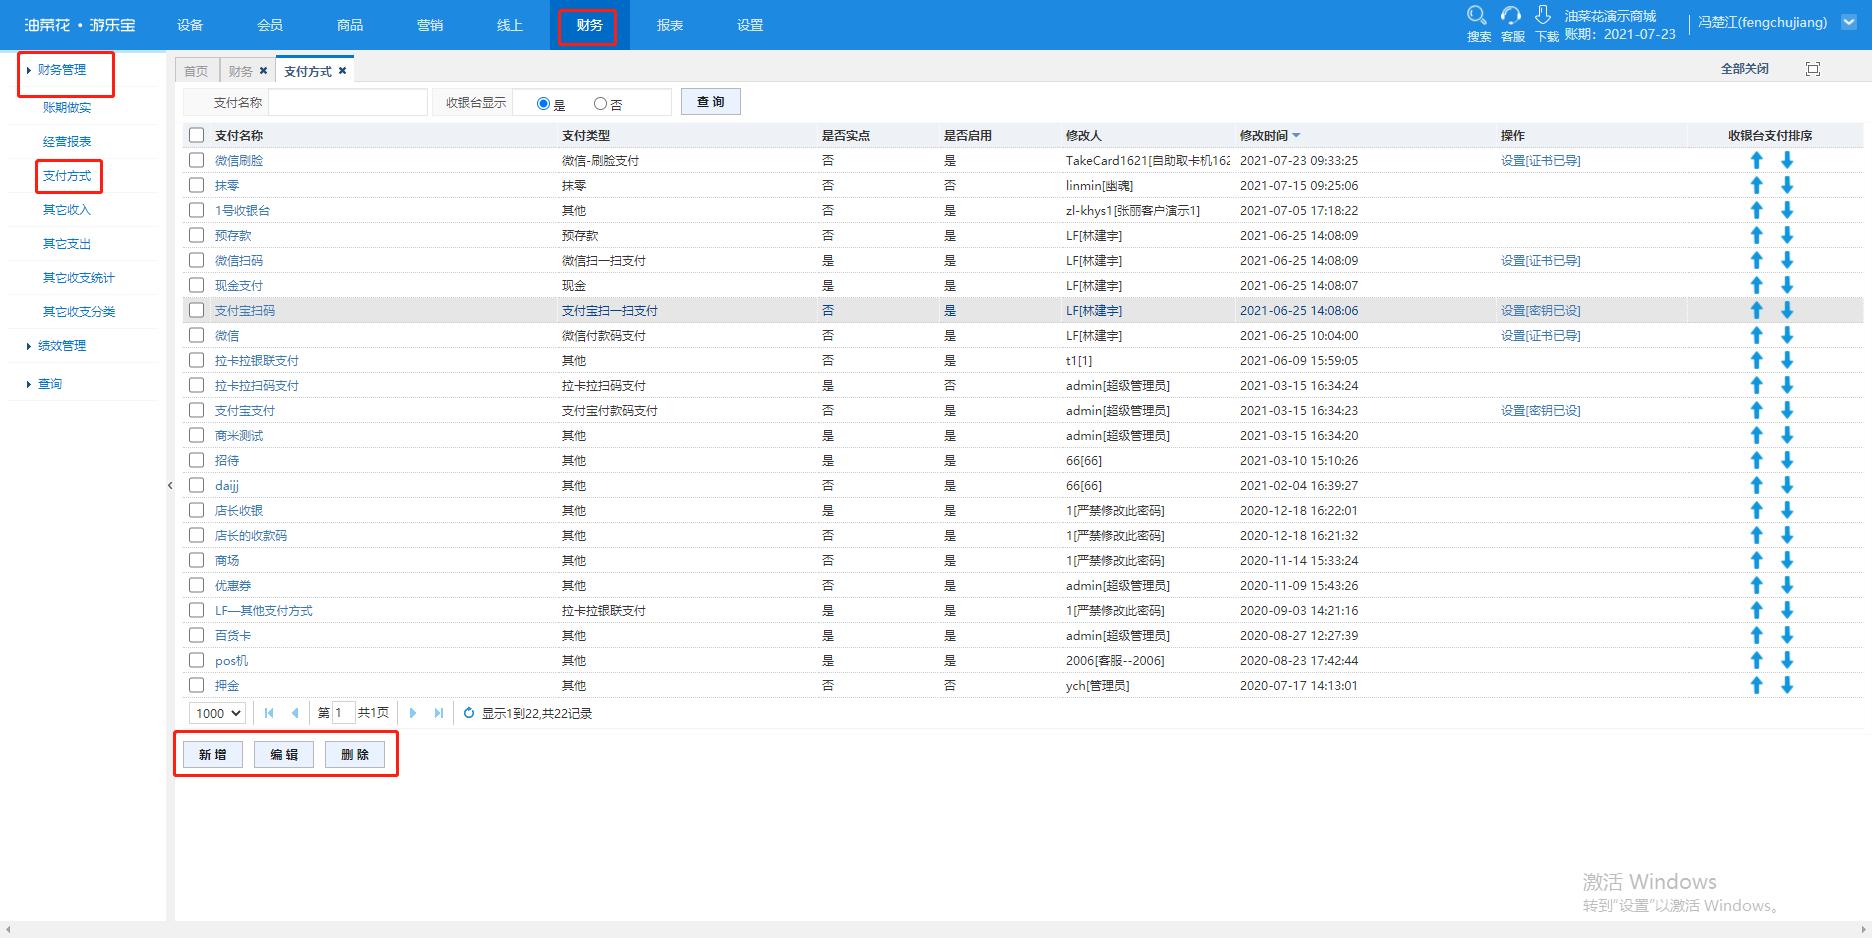Screen dimensions: 1872x938
Task: Click the download icon in the header
Action: coord(1543,15)
